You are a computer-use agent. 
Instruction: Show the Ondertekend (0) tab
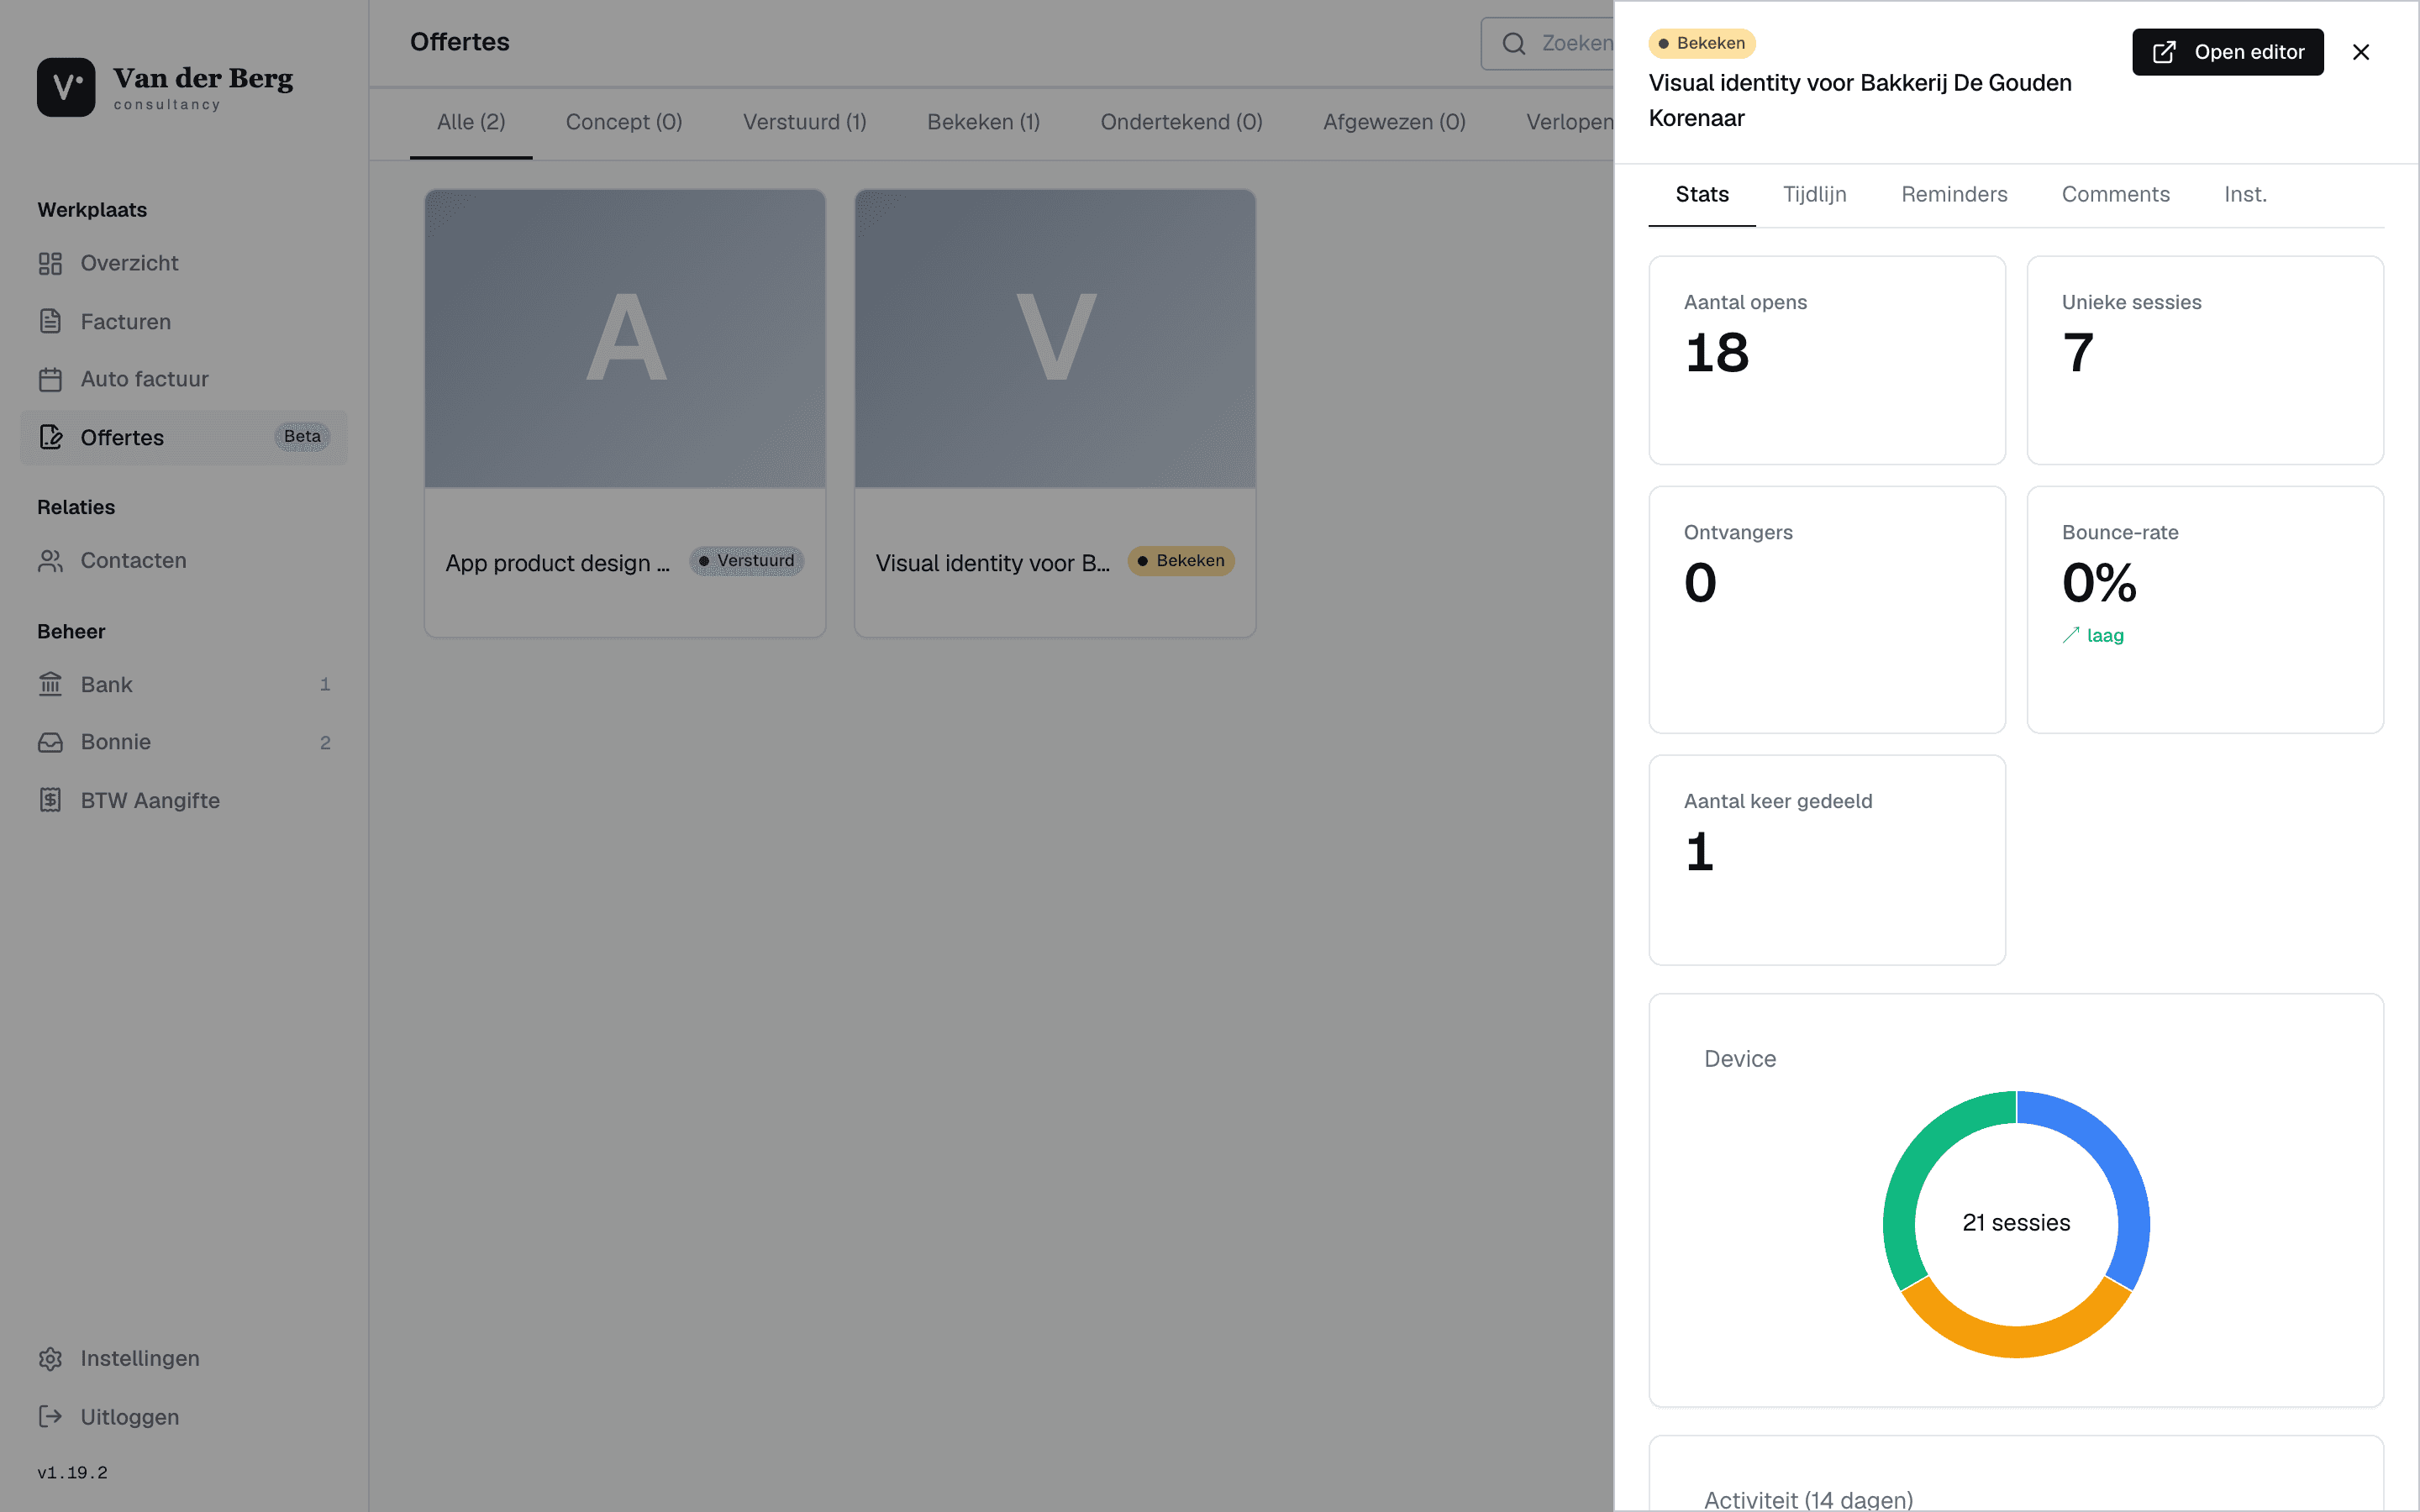click(1182, 122)
